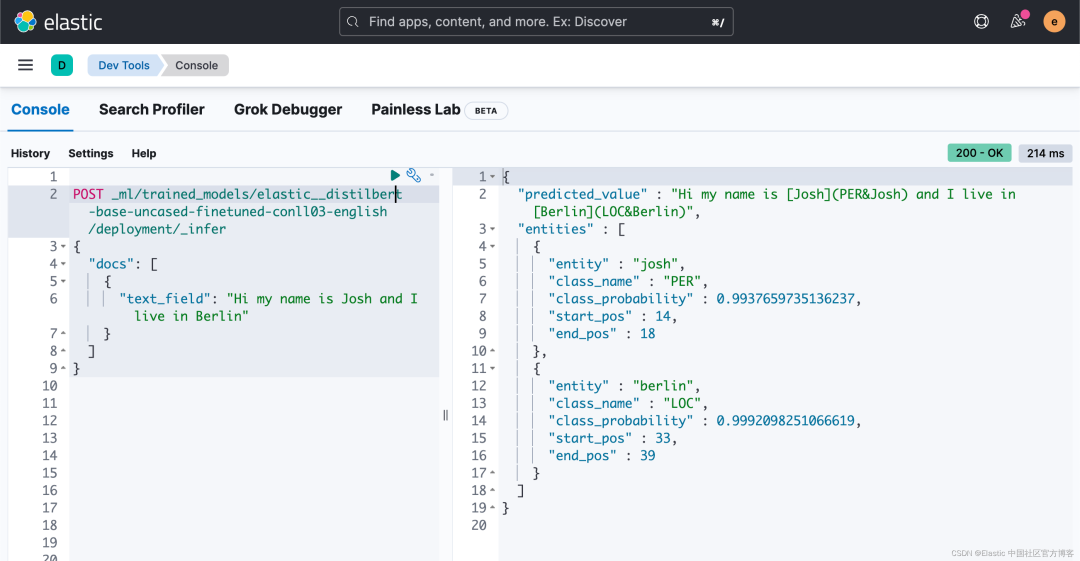Open console Settings
This screenshot has width=1080, height=561.
click(91, 153)
